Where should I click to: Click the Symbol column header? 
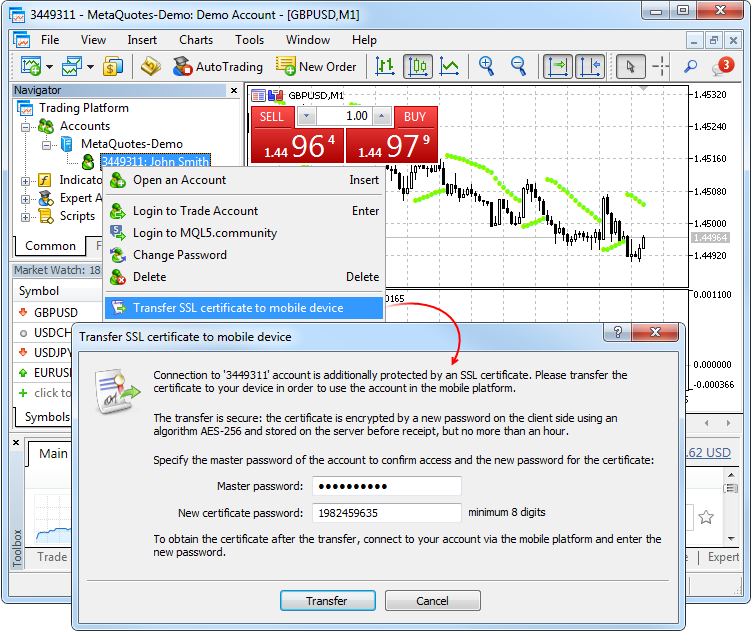(x=39, y=291)
